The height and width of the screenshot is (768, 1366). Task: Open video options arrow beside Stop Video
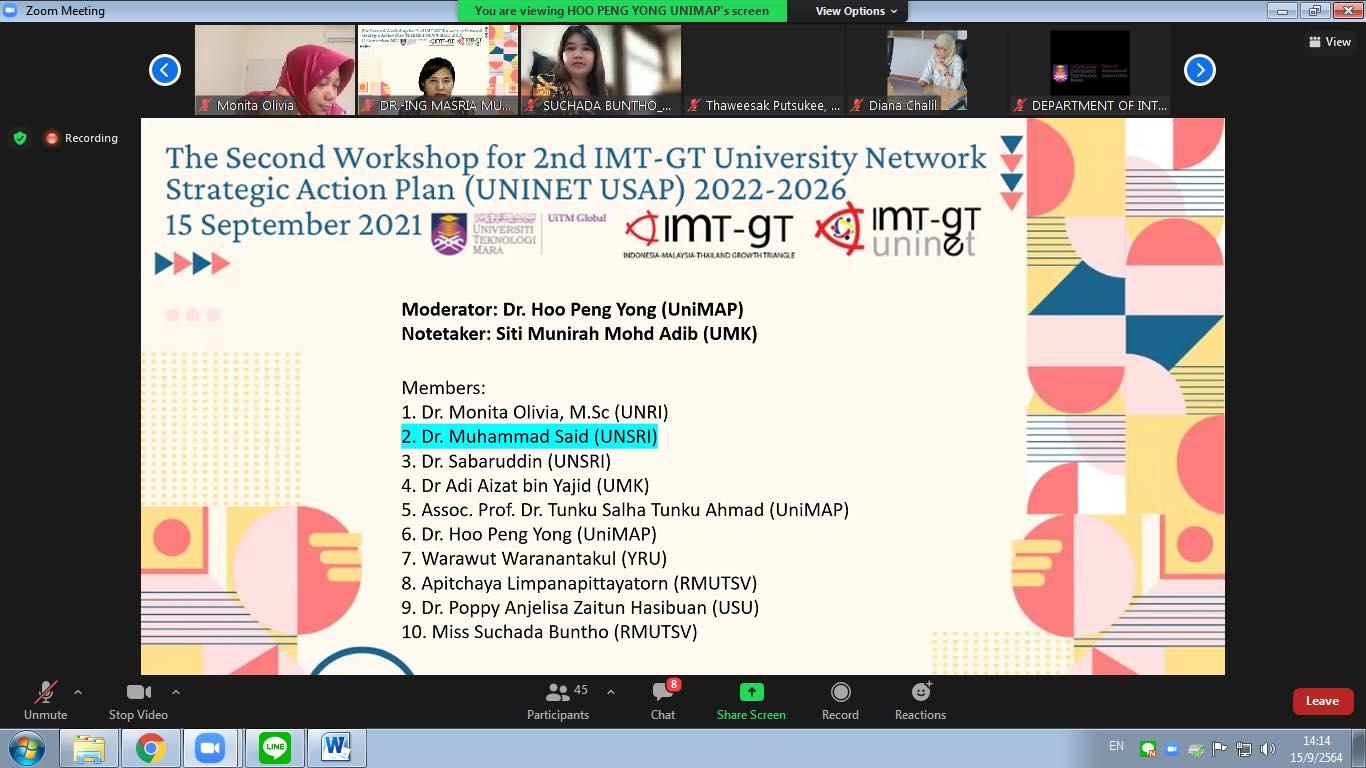coord(176,692)
